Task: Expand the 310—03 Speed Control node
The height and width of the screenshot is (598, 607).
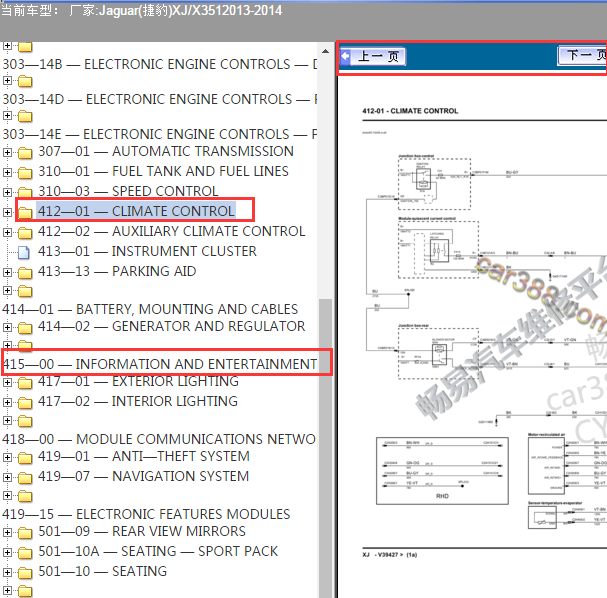Action: click(7, 192)
